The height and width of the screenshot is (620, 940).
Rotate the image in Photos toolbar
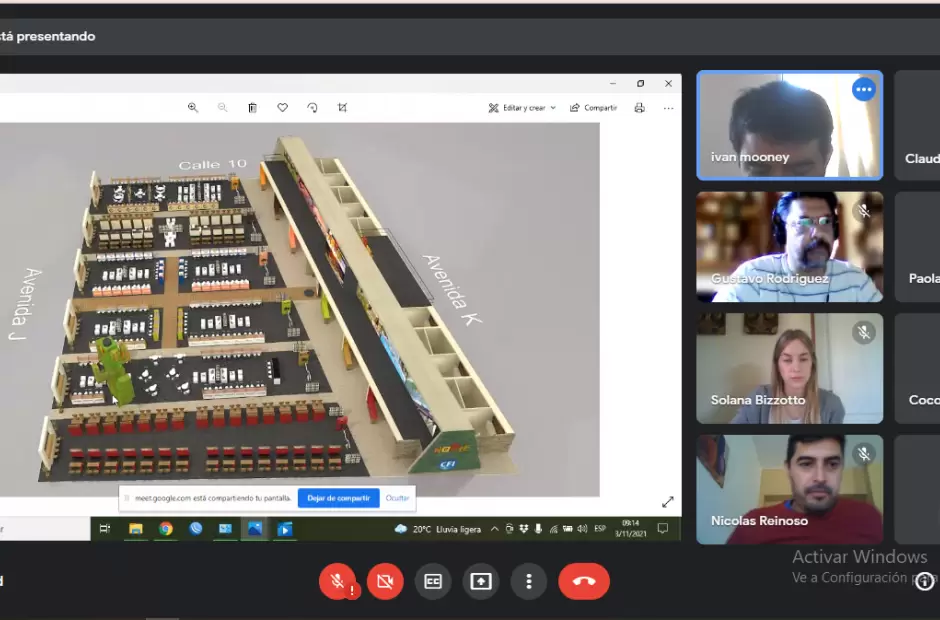pos(312,108)
